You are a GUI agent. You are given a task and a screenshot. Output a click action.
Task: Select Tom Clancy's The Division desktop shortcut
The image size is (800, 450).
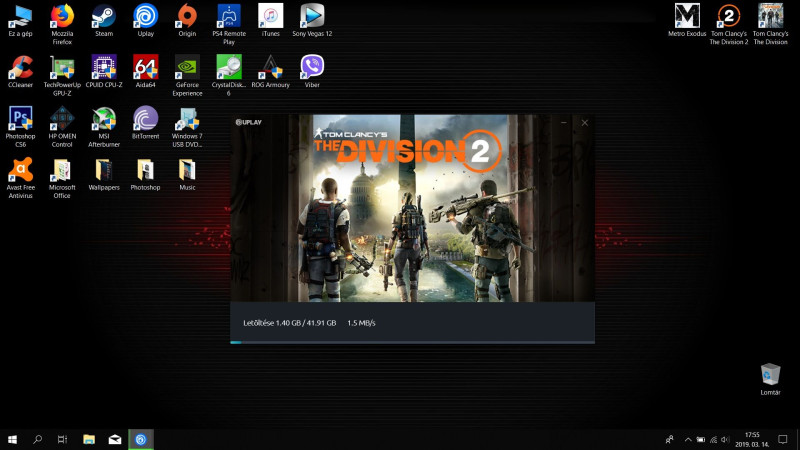(770, 24)
